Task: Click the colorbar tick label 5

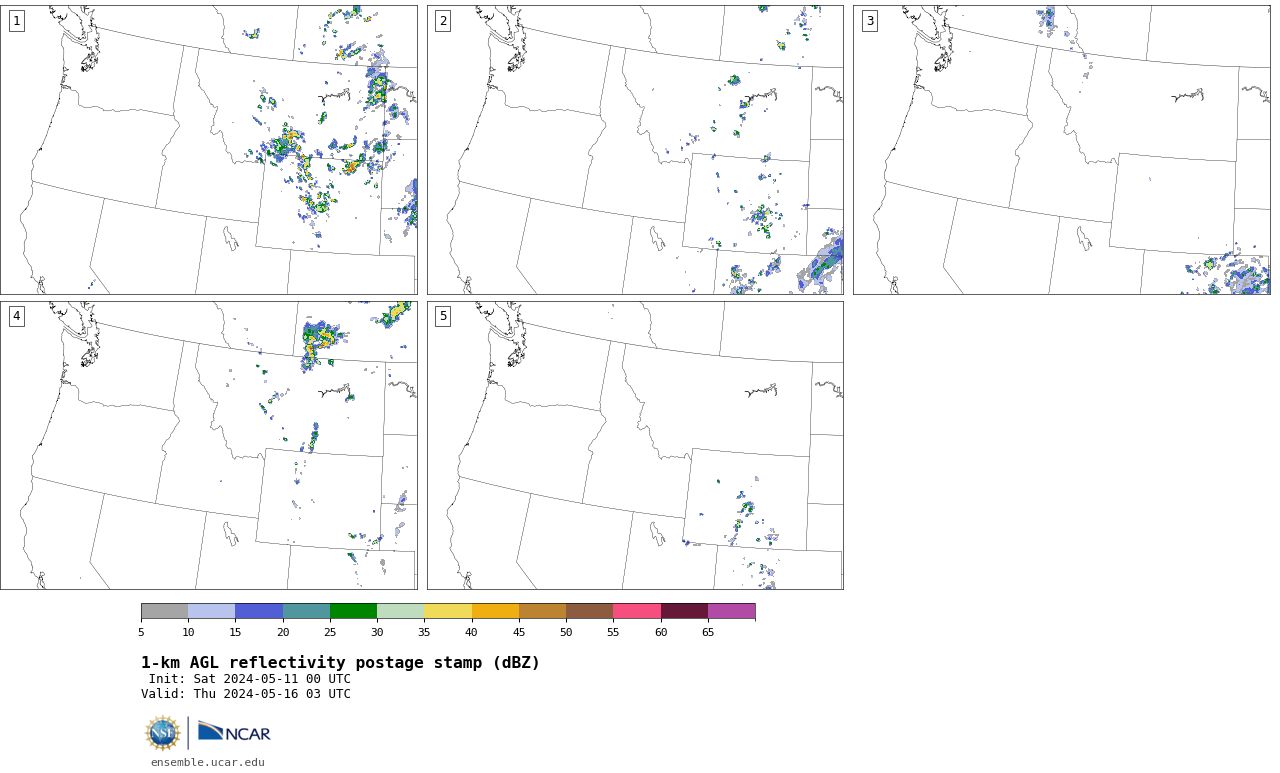Action: (x=141, y=632)
